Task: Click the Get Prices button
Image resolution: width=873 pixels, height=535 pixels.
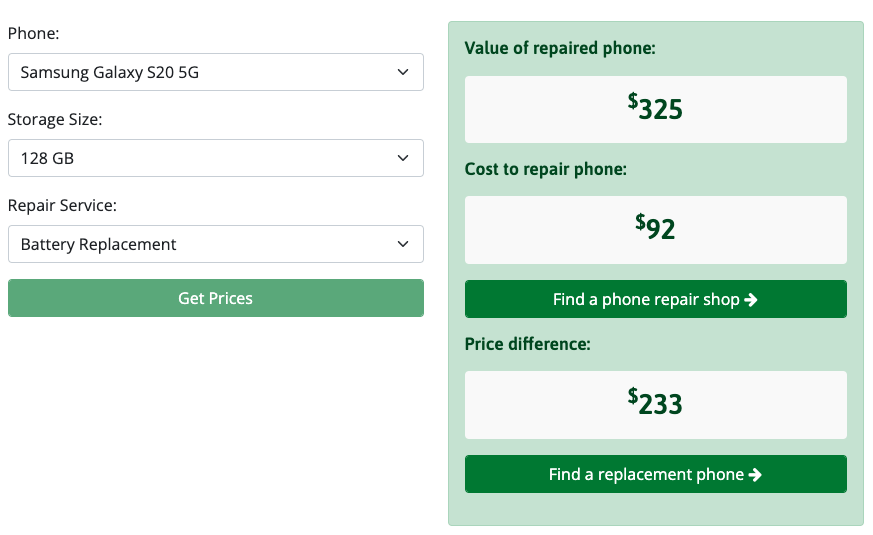Action: pos(215,298)
